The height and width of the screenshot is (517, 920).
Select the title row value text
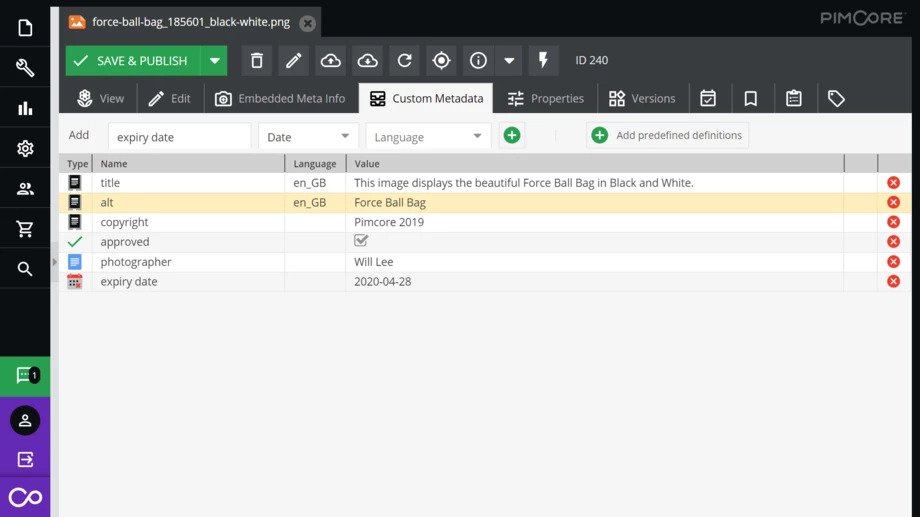(523, 183)
